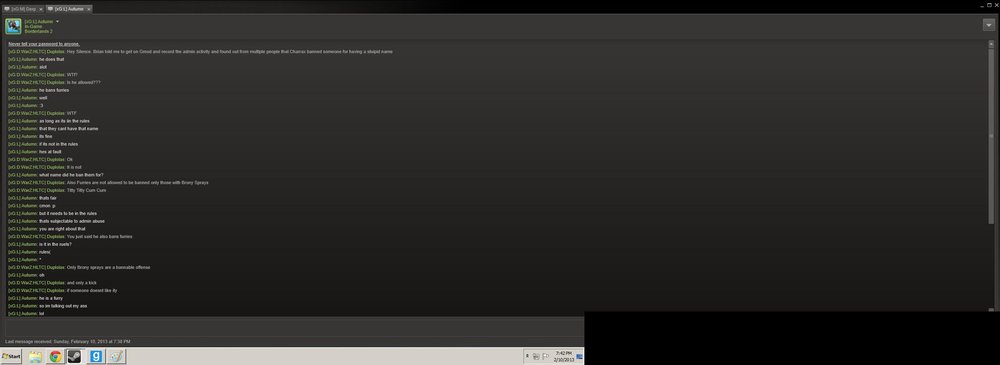The height and width of the screenshot is (365, 1000).
Task: Close the [xG:M] Derp tab
Action: [41, 9]
